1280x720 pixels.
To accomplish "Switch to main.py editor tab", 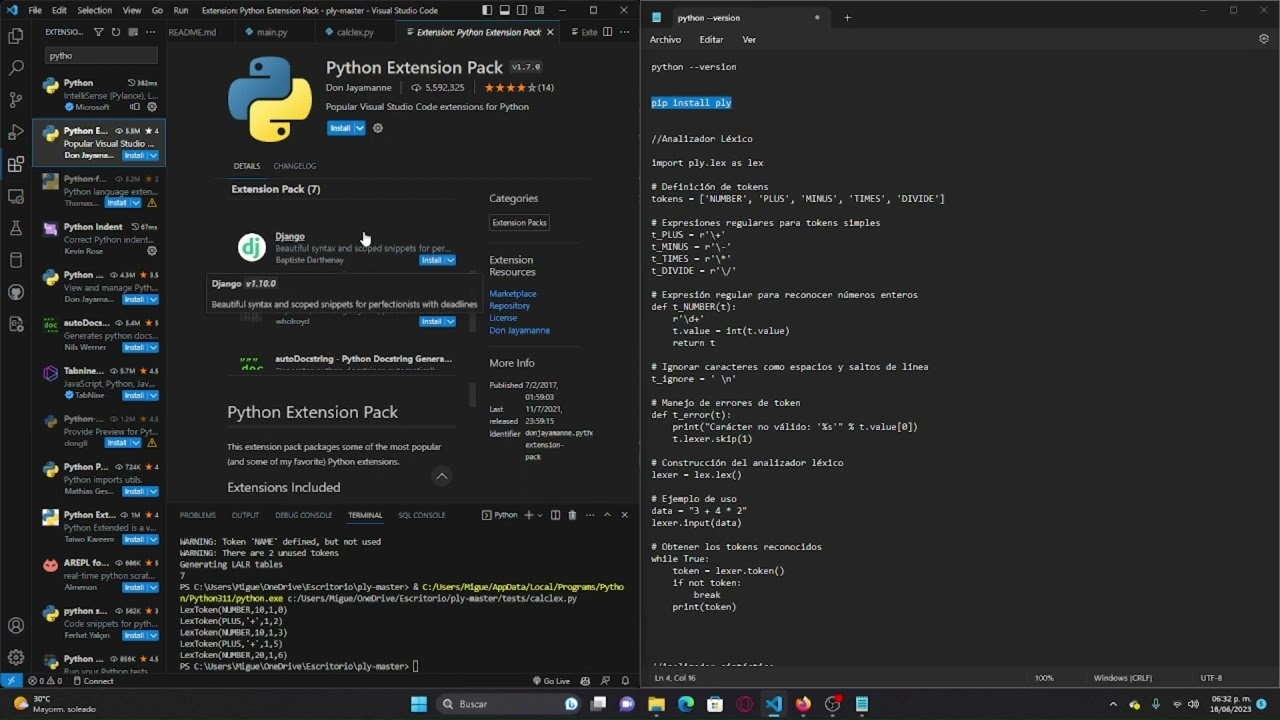I will coord(271,32).
